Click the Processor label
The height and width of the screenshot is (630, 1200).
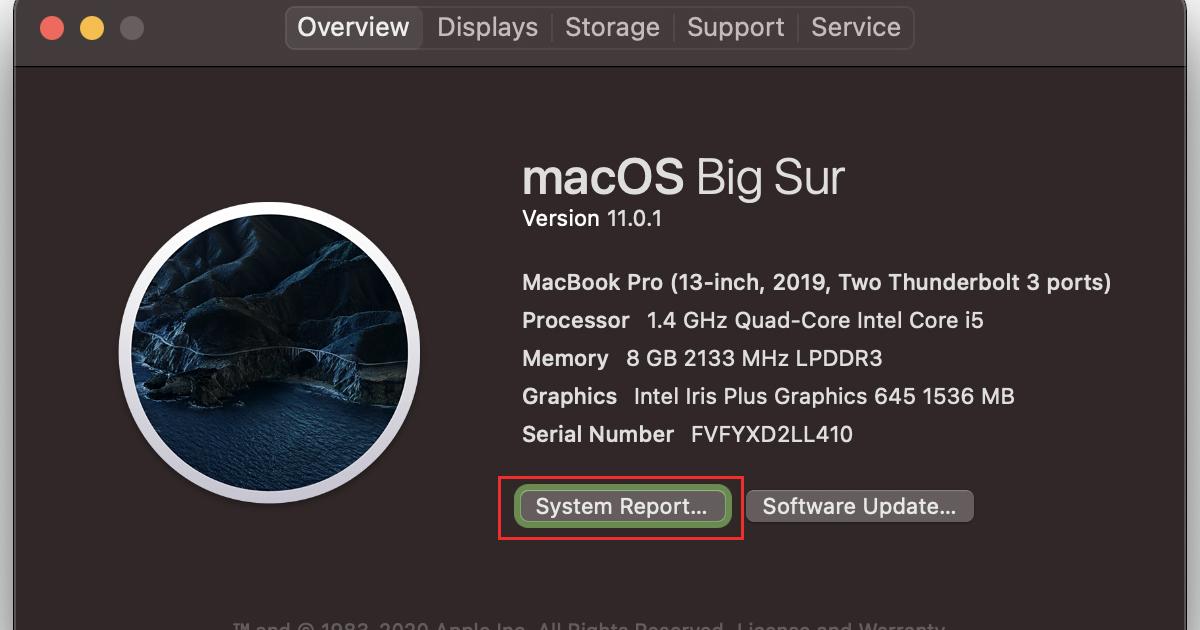coord(576,321)
